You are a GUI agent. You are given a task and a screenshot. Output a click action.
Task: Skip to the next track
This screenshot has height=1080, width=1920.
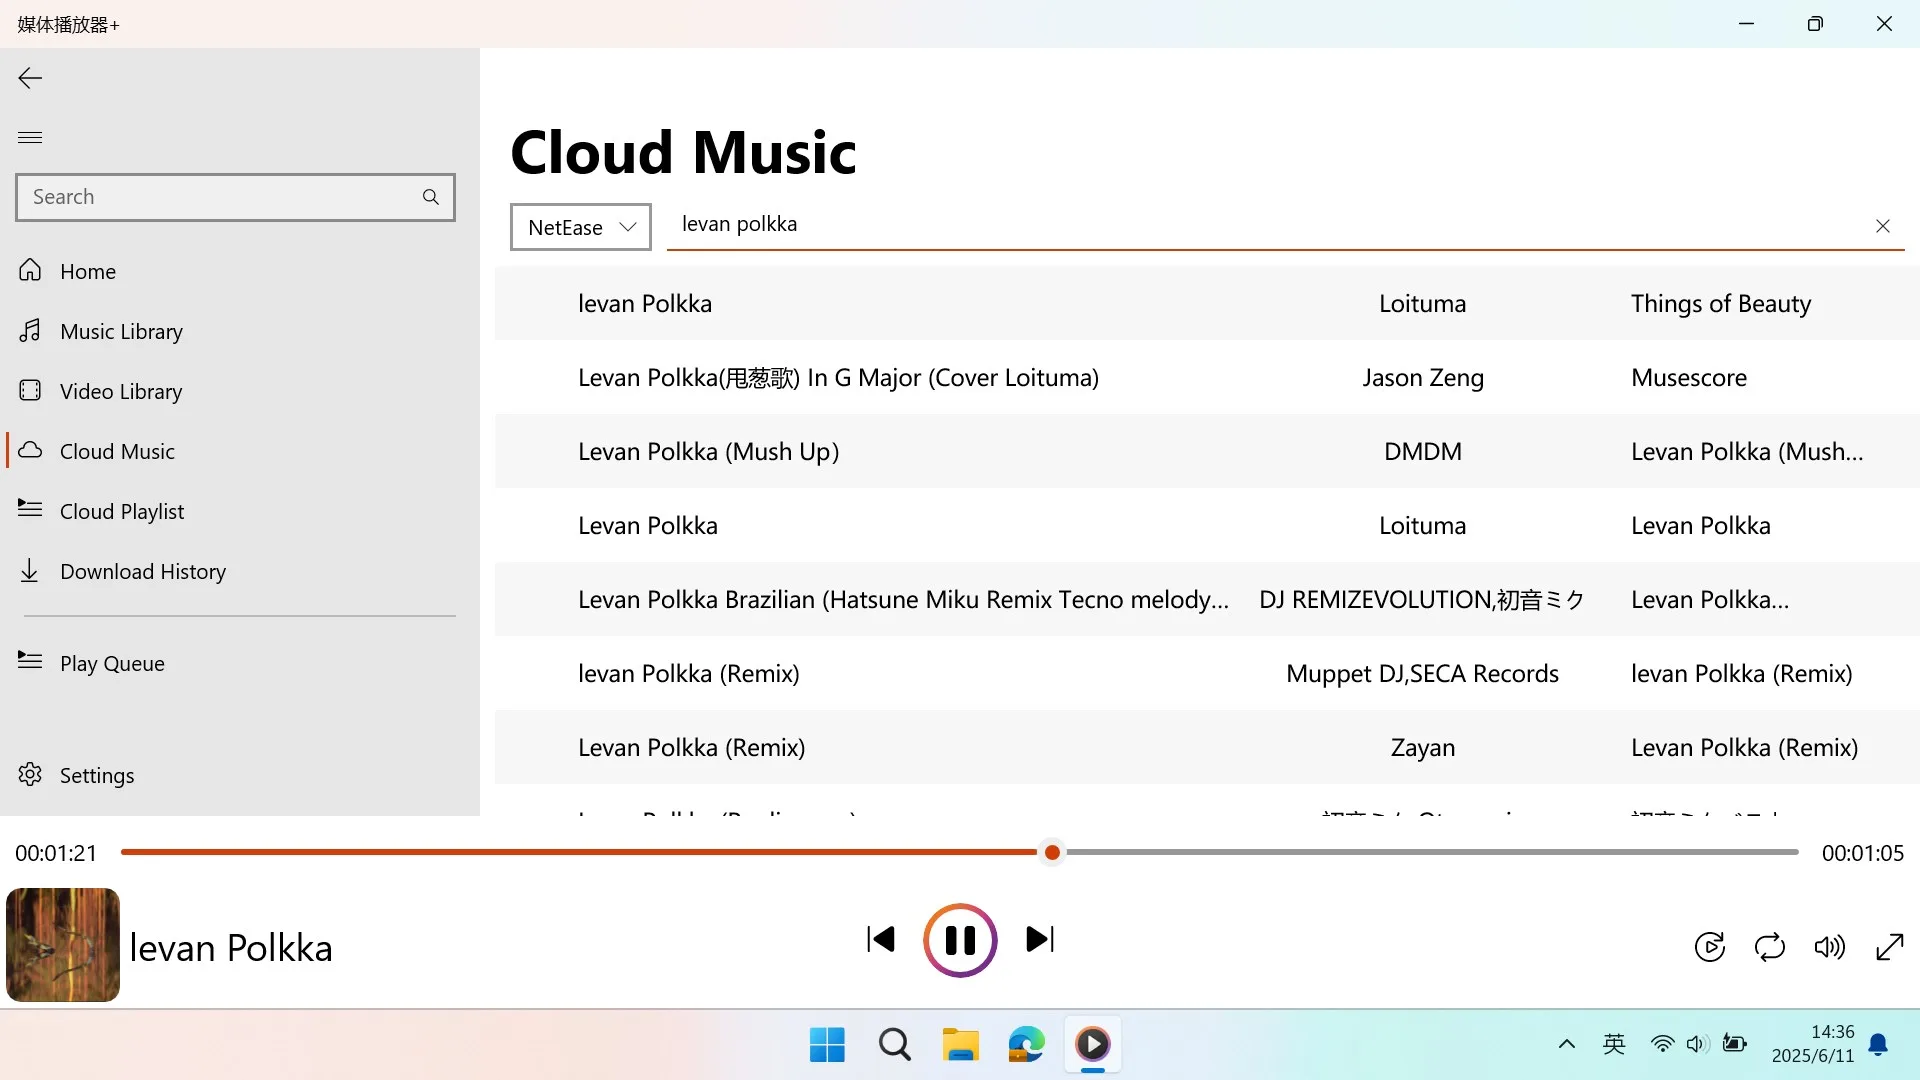pos(1040,939)
